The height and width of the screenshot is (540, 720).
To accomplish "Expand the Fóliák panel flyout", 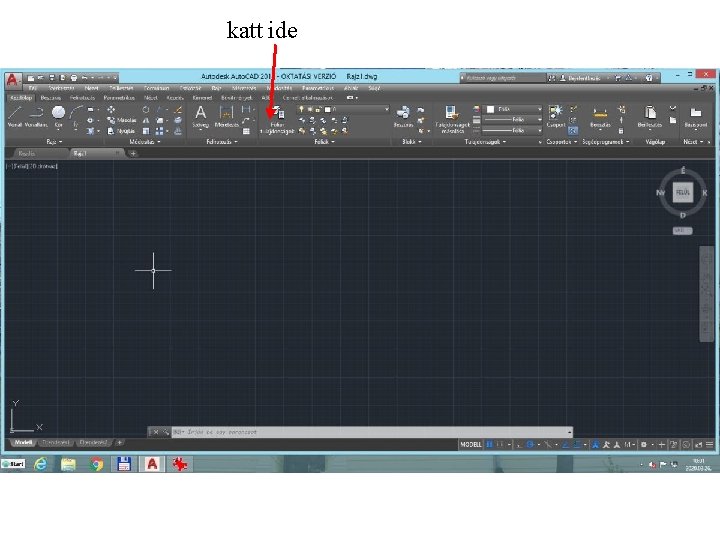I will coord(324,142).
